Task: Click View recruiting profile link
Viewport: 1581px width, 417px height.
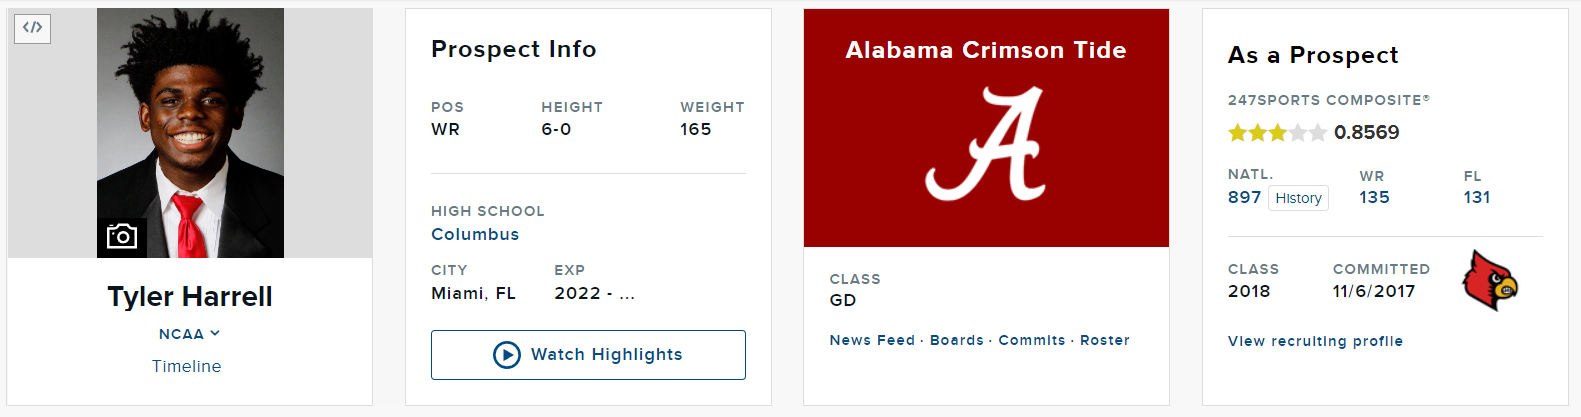Action: pos(1315,341)
